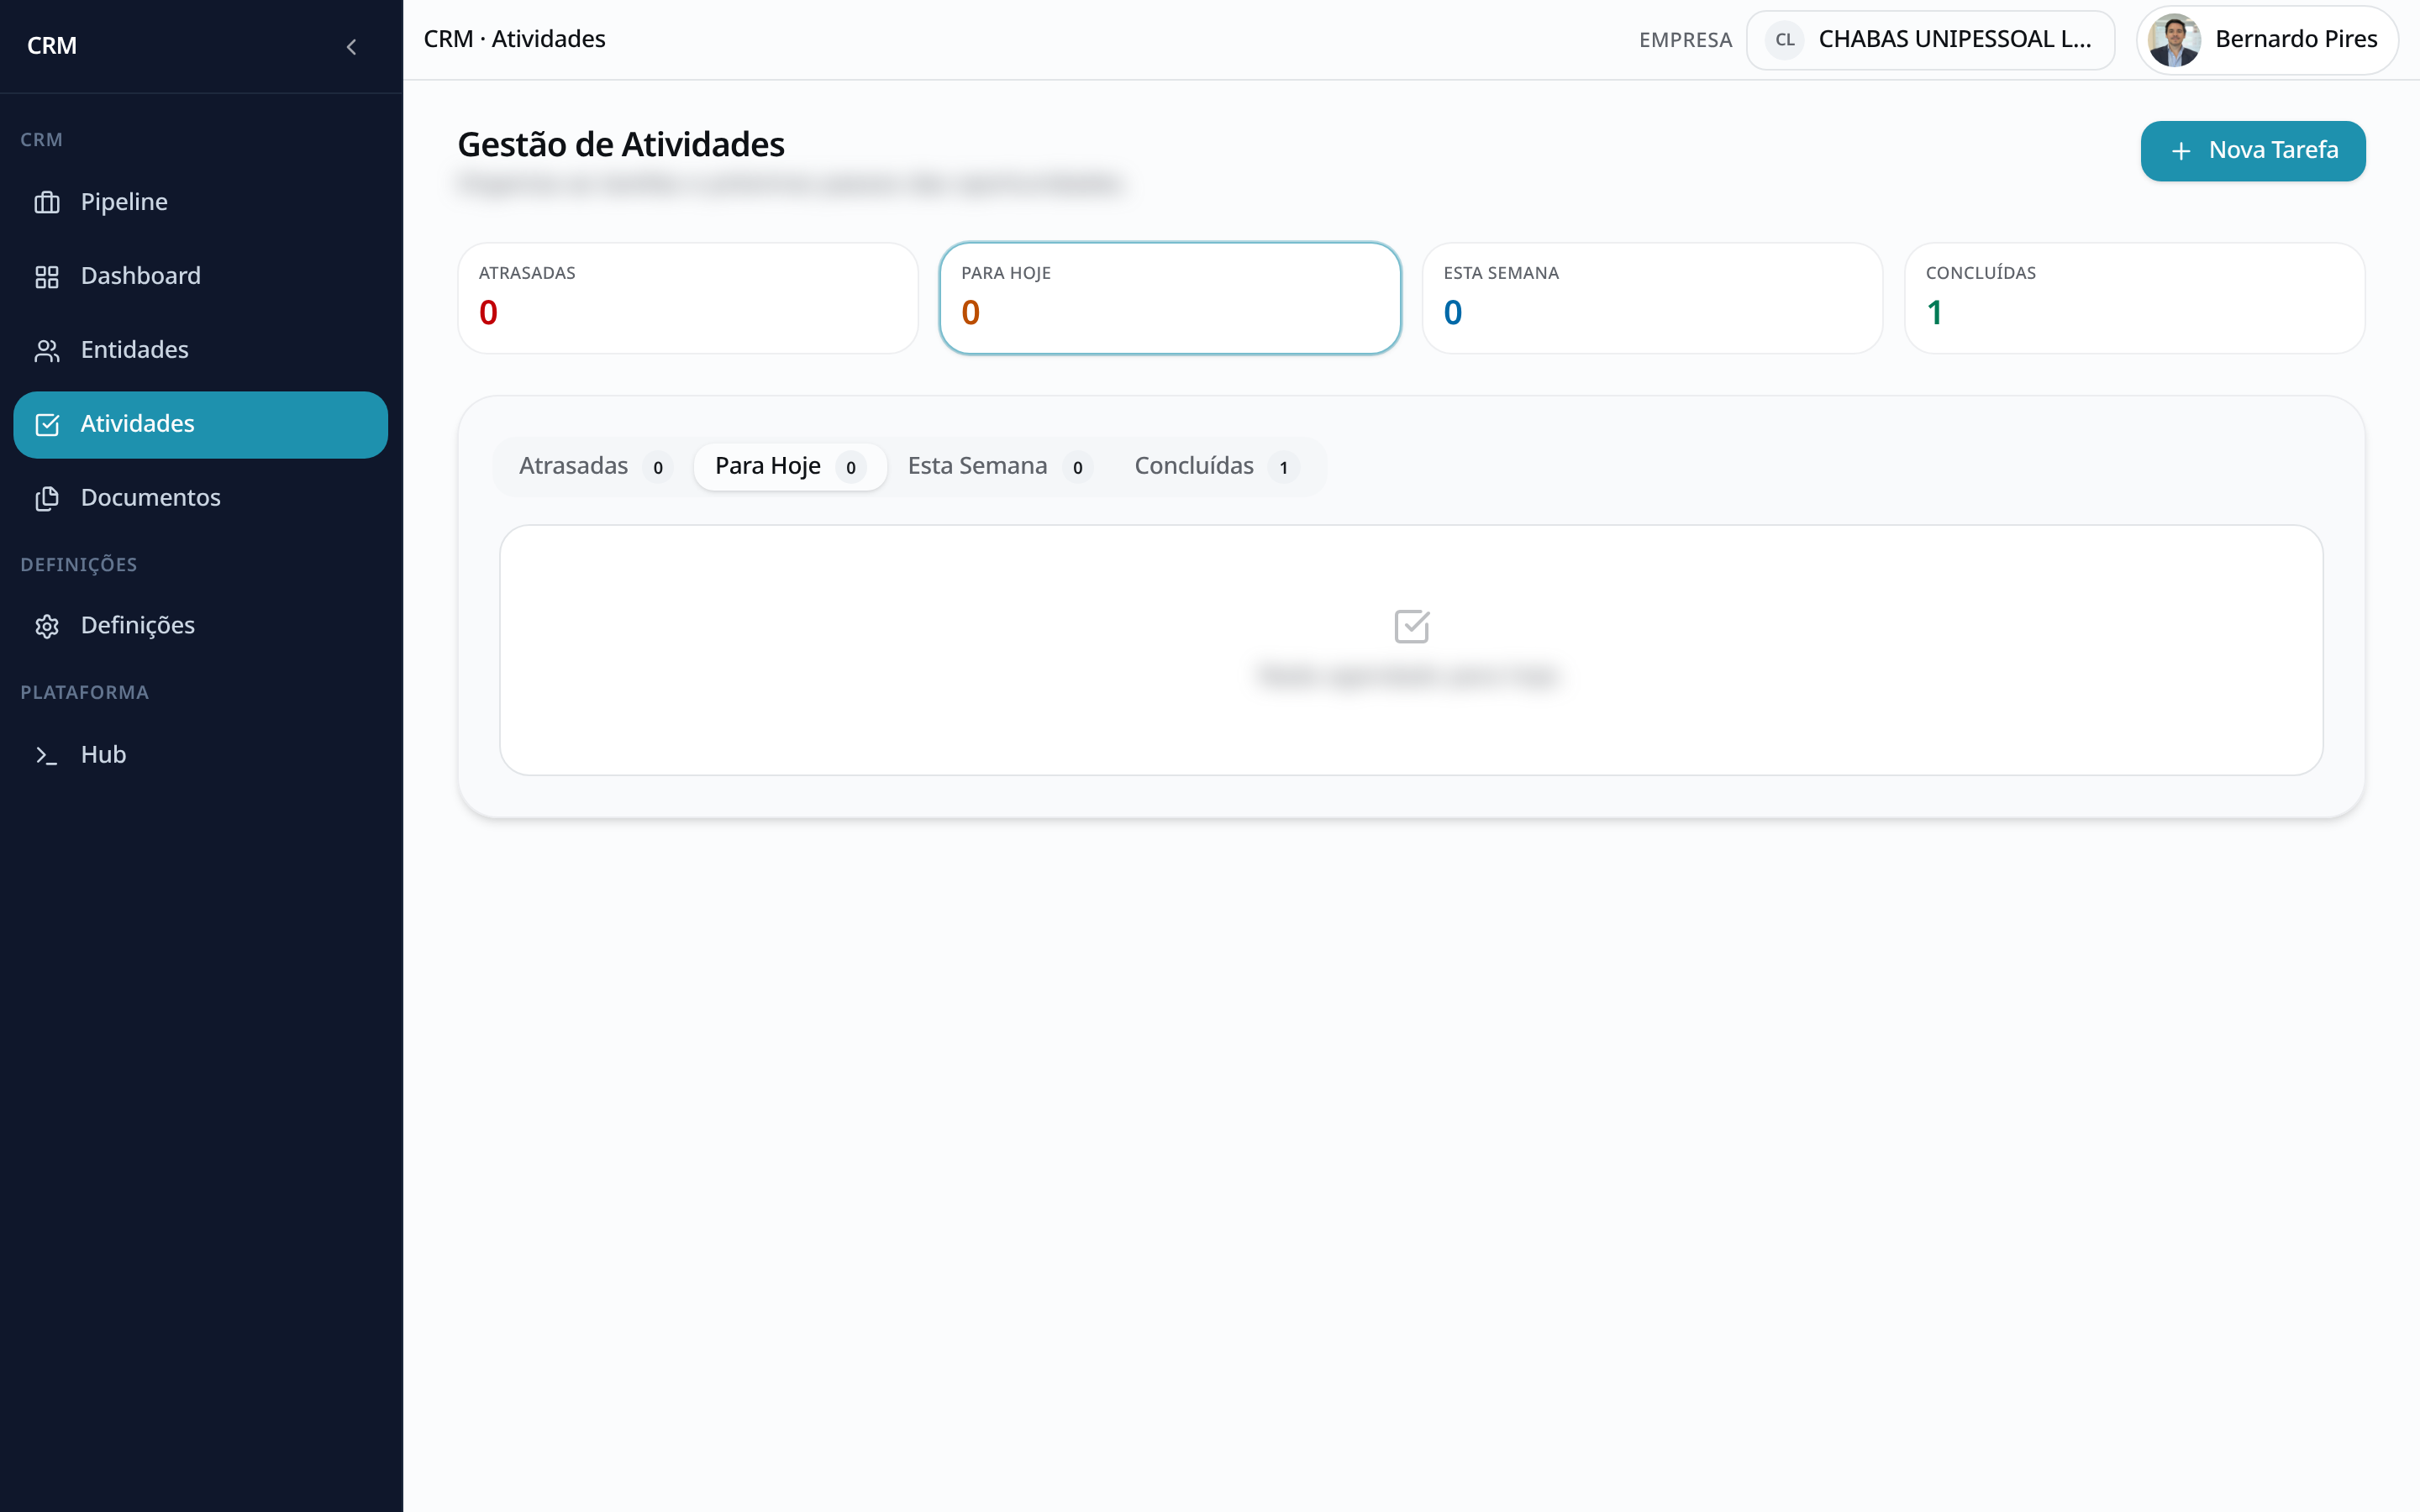Click the plus icon on Nova Tarefa
The image size is (2420, 1512).
click(2181, 151)
